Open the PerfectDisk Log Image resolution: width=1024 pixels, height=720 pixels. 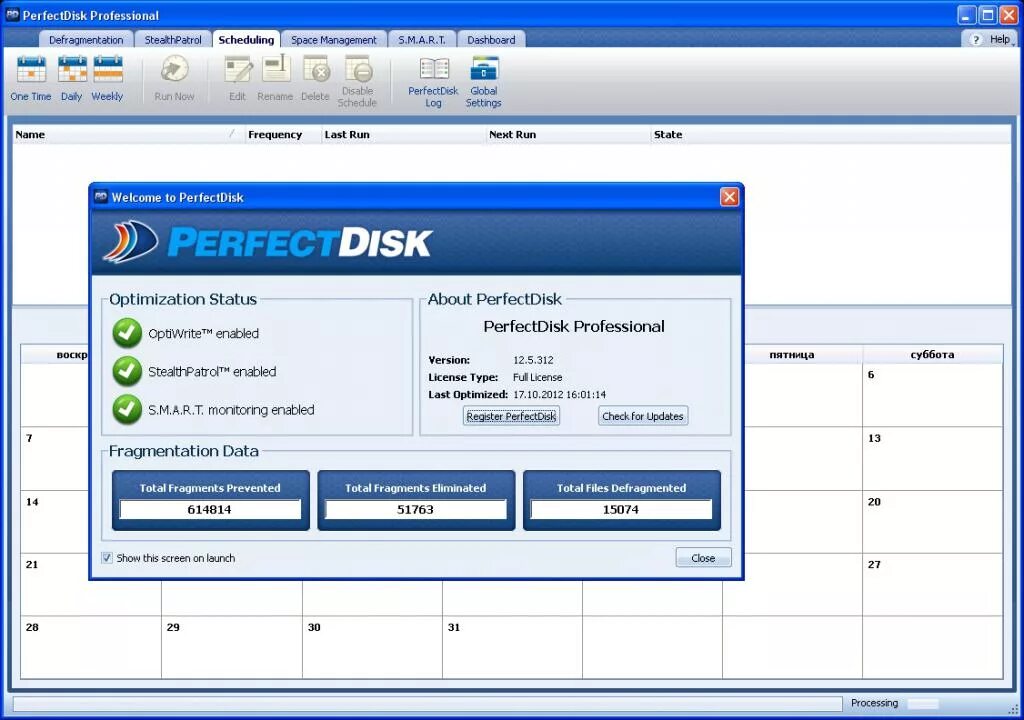coord(434,82)
